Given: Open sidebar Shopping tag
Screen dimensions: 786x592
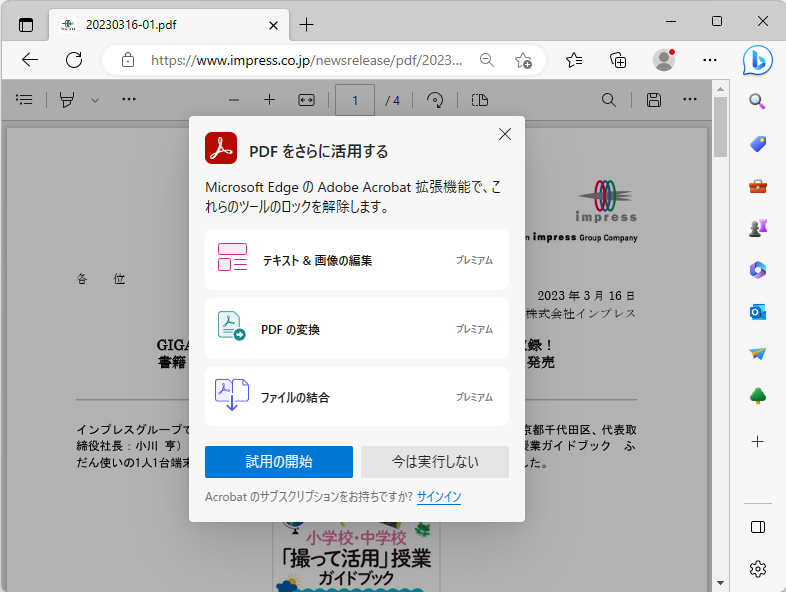Looking at the screenshot, I should [758, 144].
